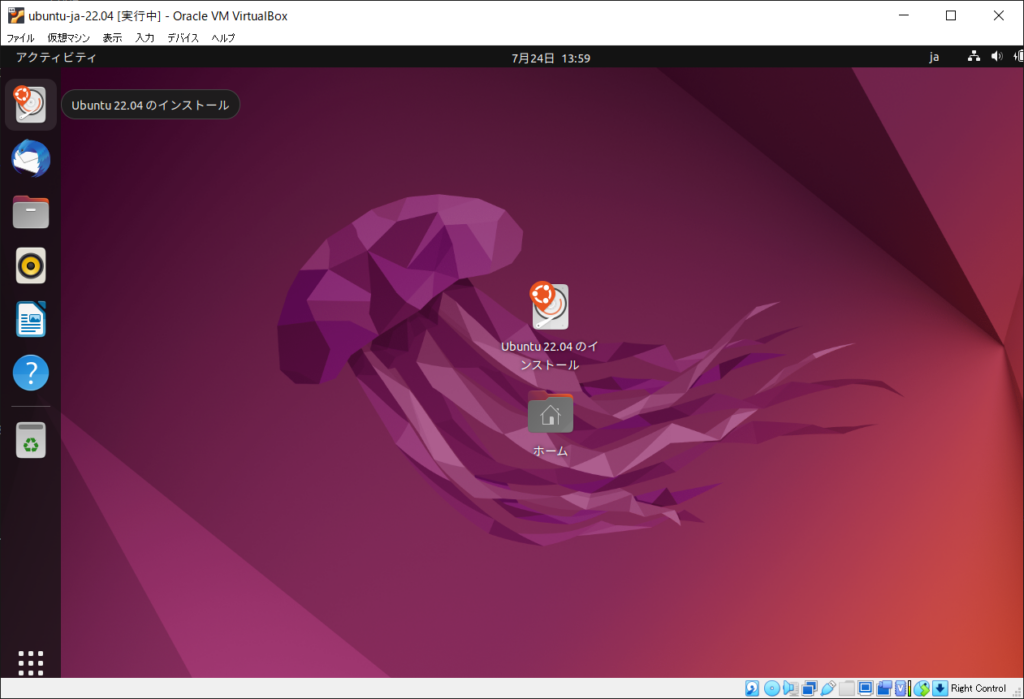Click the recording status icon
The width and height of the screenshot is (1024, 699).
[x=884, y=688]
